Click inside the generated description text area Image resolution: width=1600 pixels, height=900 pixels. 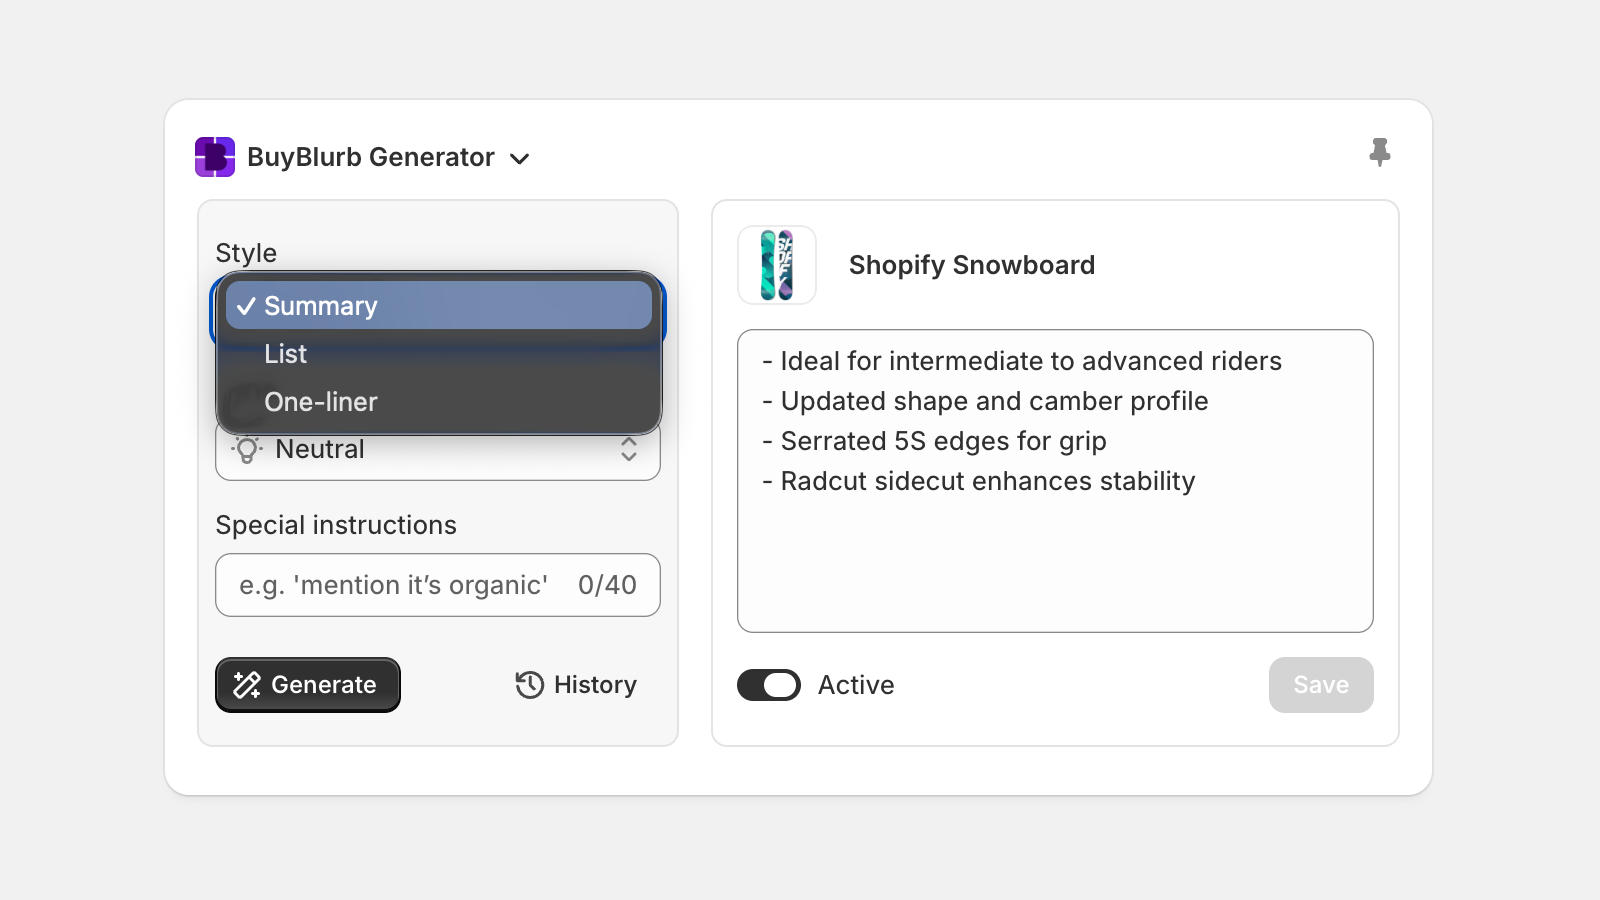pos(1055,560)
